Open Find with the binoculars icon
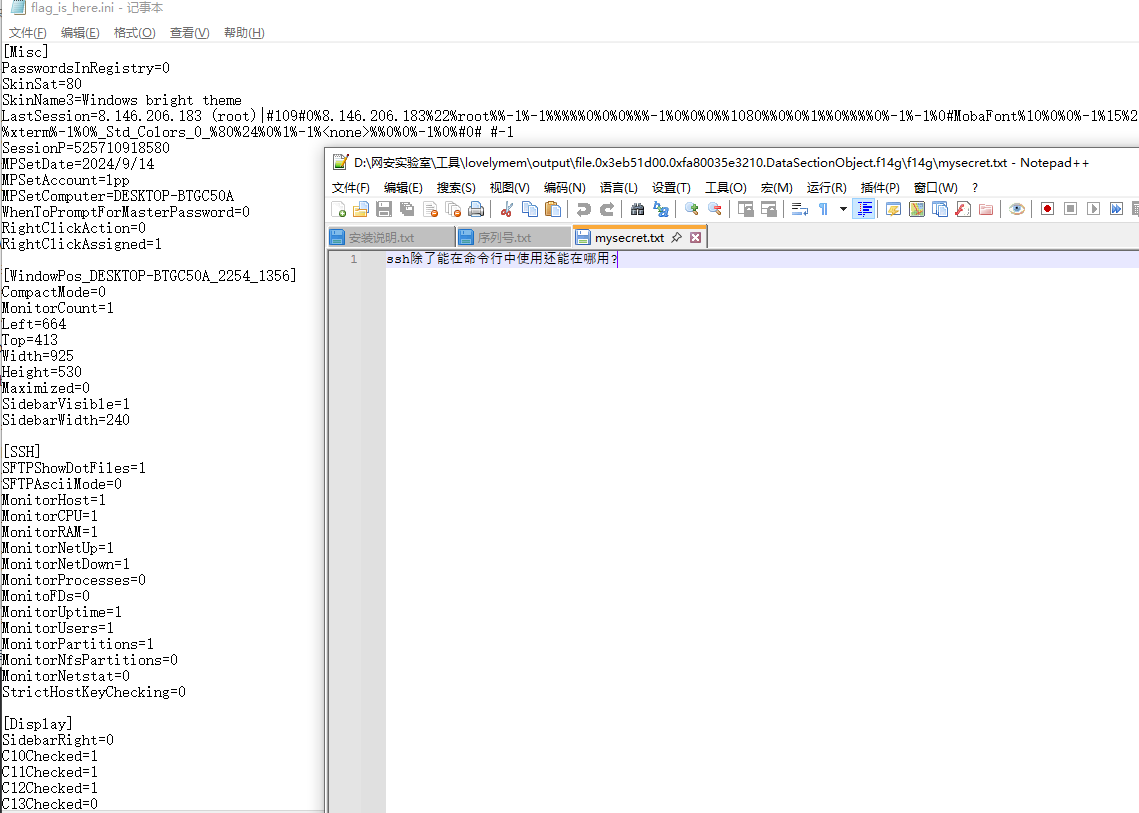The height and width of the screenshot is (813, 1139). [638, 209]
